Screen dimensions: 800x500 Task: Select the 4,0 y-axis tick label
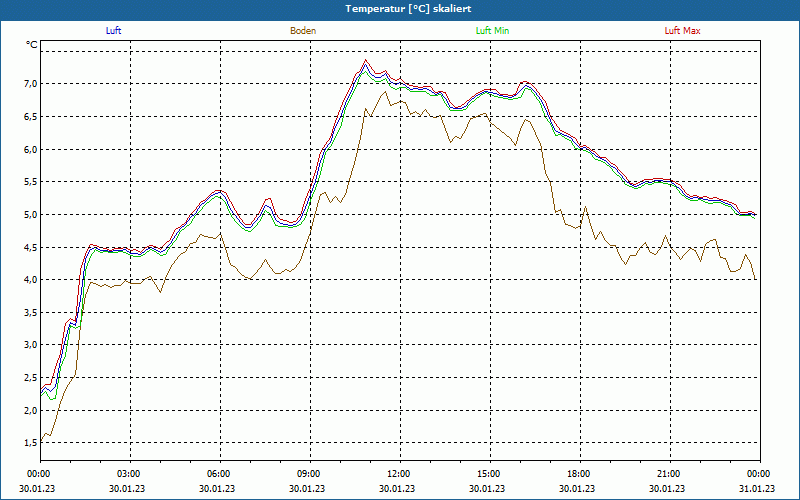point(30,280)
